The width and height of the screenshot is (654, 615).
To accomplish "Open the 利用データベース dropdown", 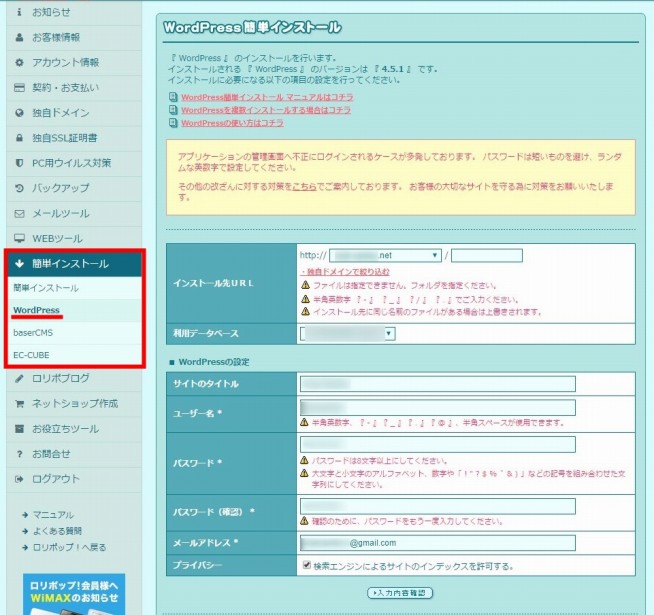I will pyautogui.click(x=346, y=333).
